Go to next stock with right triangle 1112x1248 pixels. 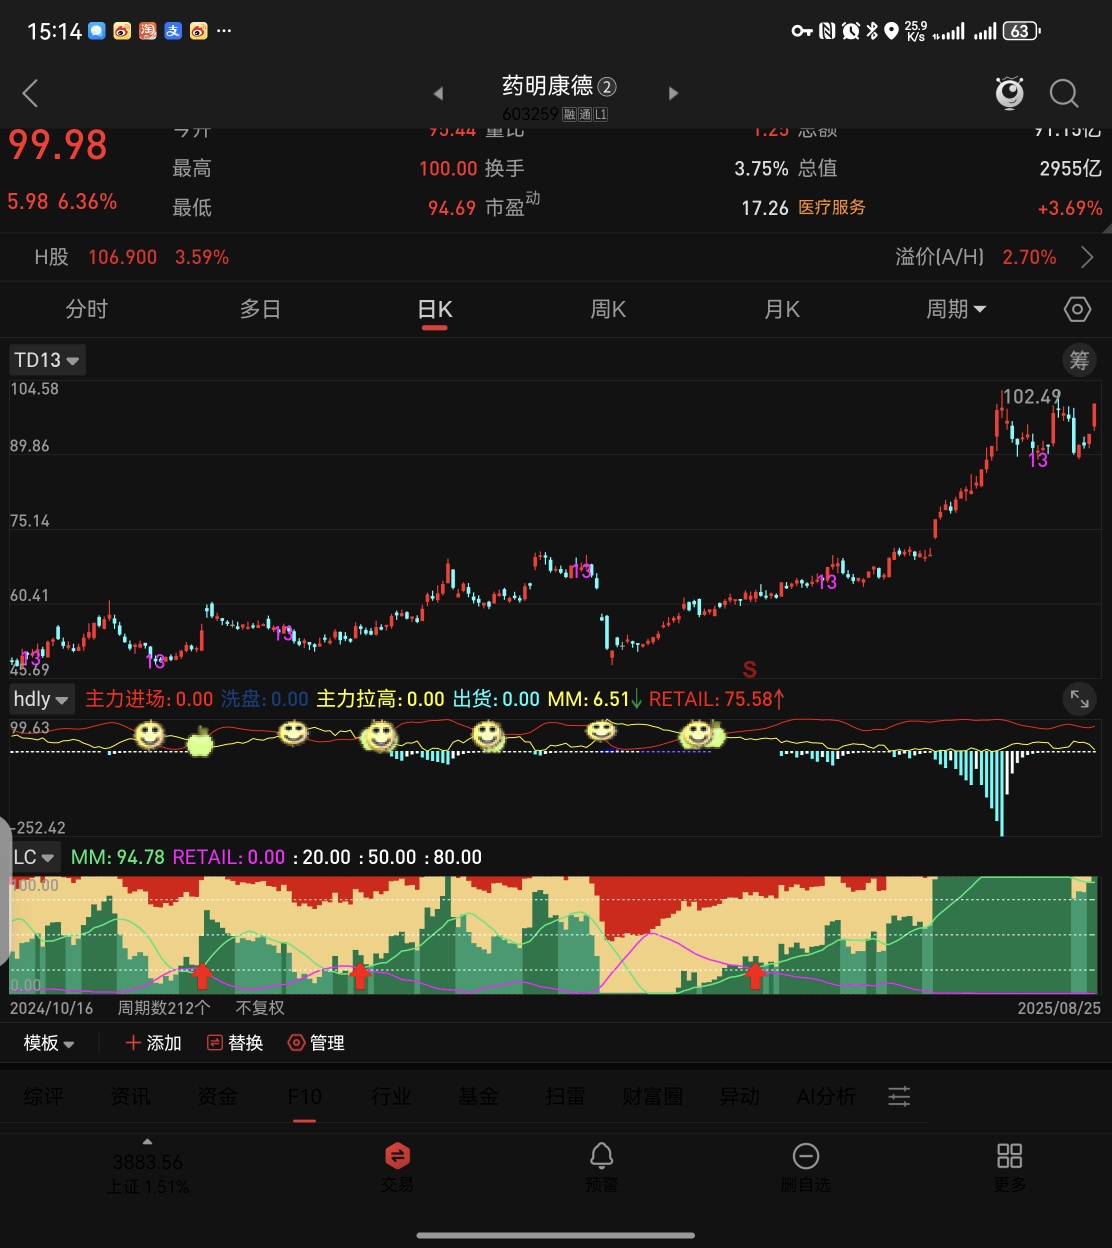[x=673, y=94]
